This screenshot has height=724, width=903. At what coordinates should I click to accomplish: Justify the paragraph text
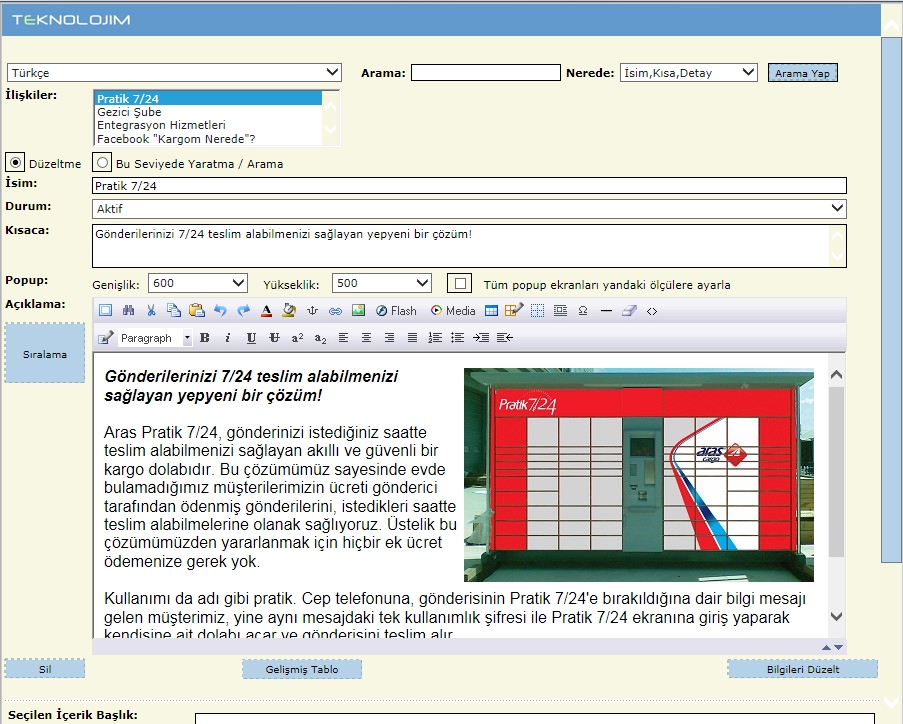click(412, 338)
